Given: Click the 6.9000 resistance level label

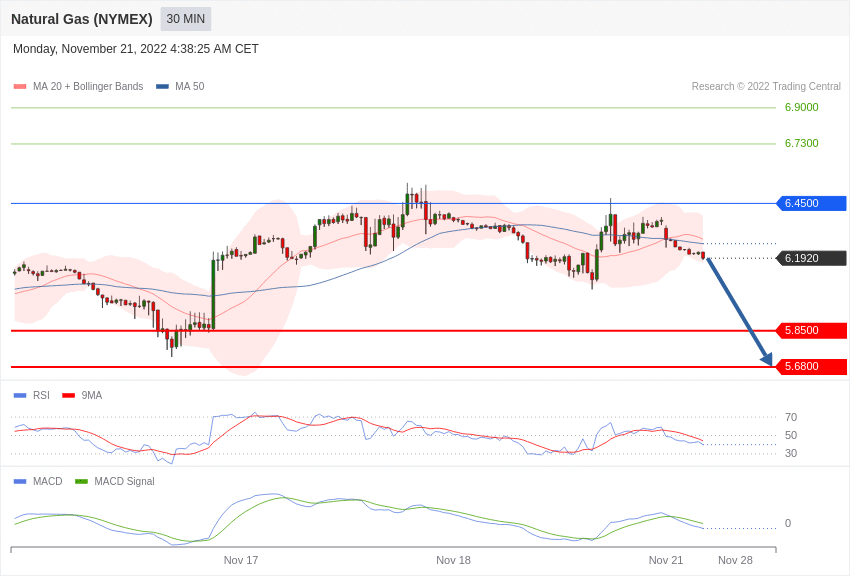Looking at the screenshot, I should tap(801, 107).
